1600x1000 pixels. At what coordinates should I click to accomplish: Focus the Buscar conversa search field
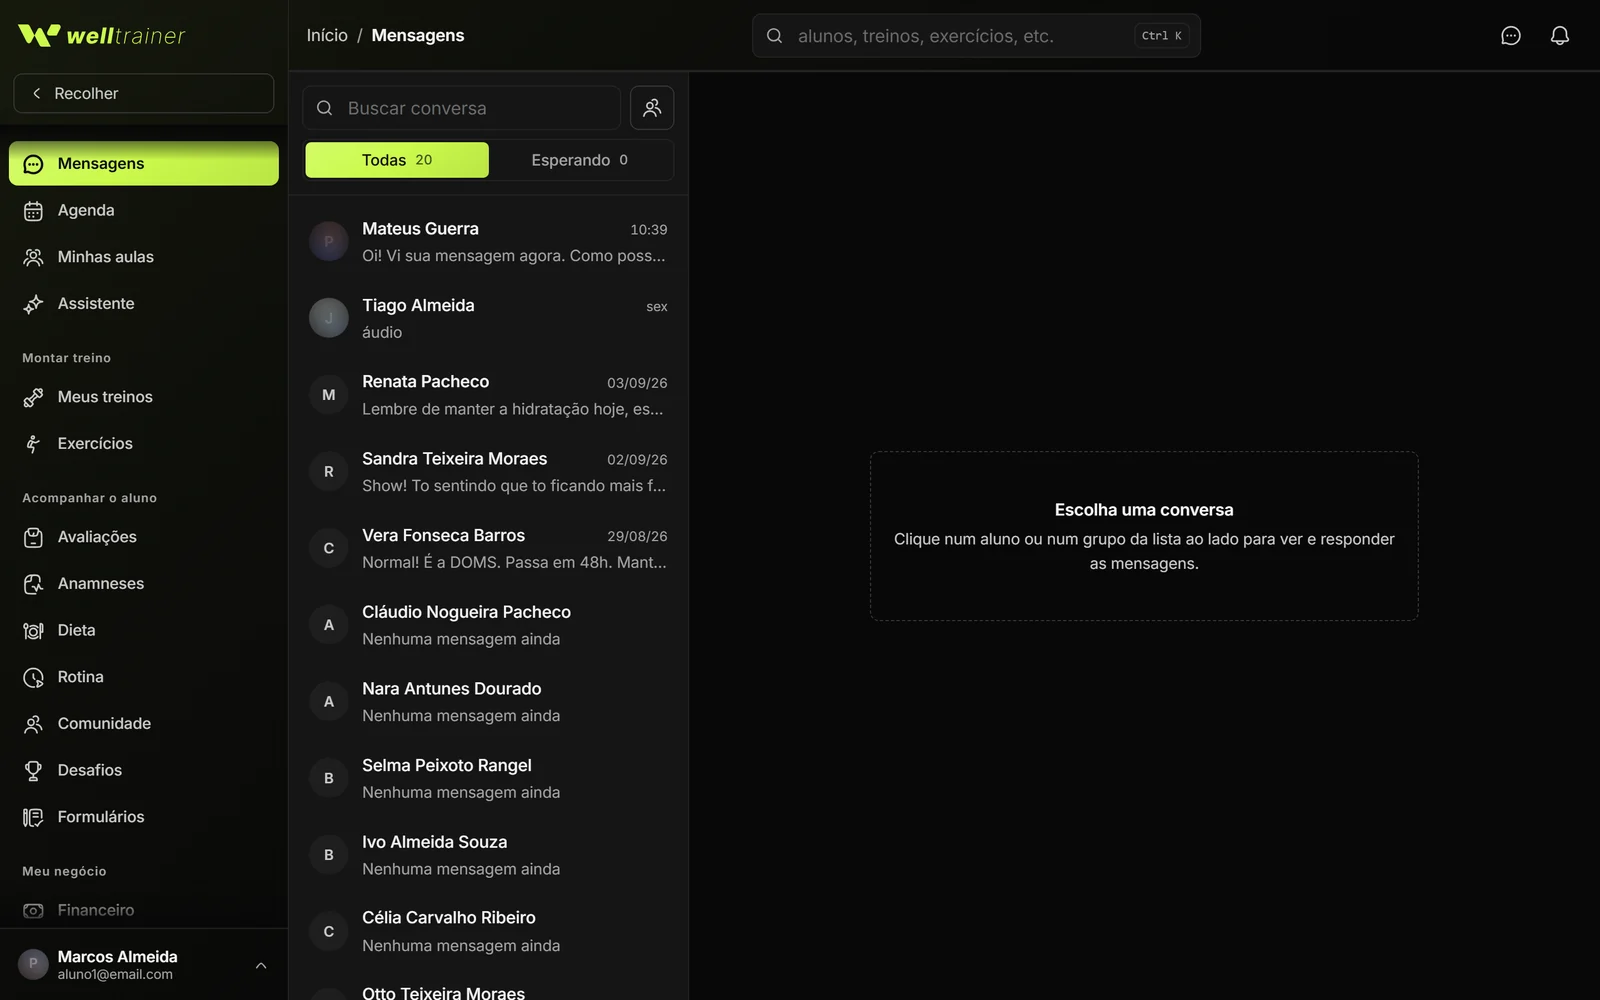point(462,108)
